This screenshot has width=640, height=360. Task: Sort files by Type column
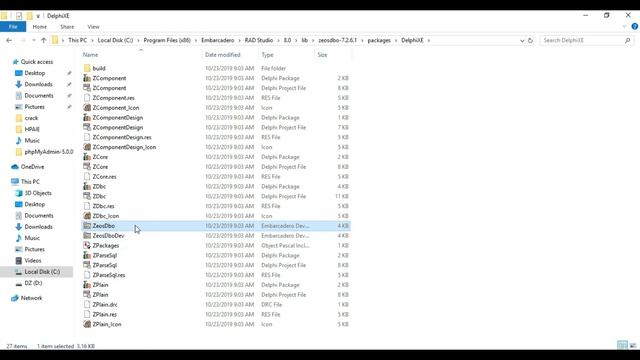coord(267,55)
